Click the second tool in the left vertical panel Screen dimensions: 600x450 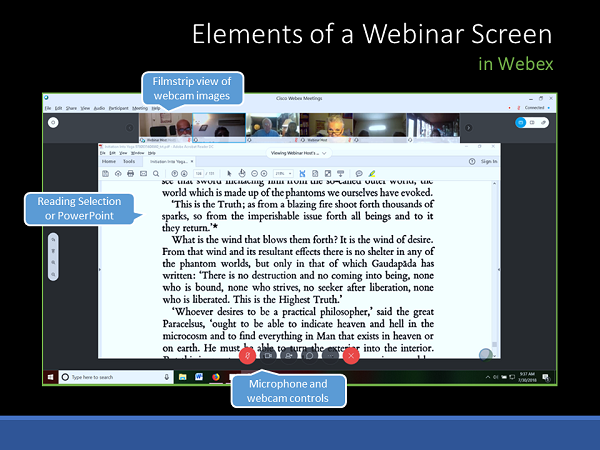click(x=53, y=251)
